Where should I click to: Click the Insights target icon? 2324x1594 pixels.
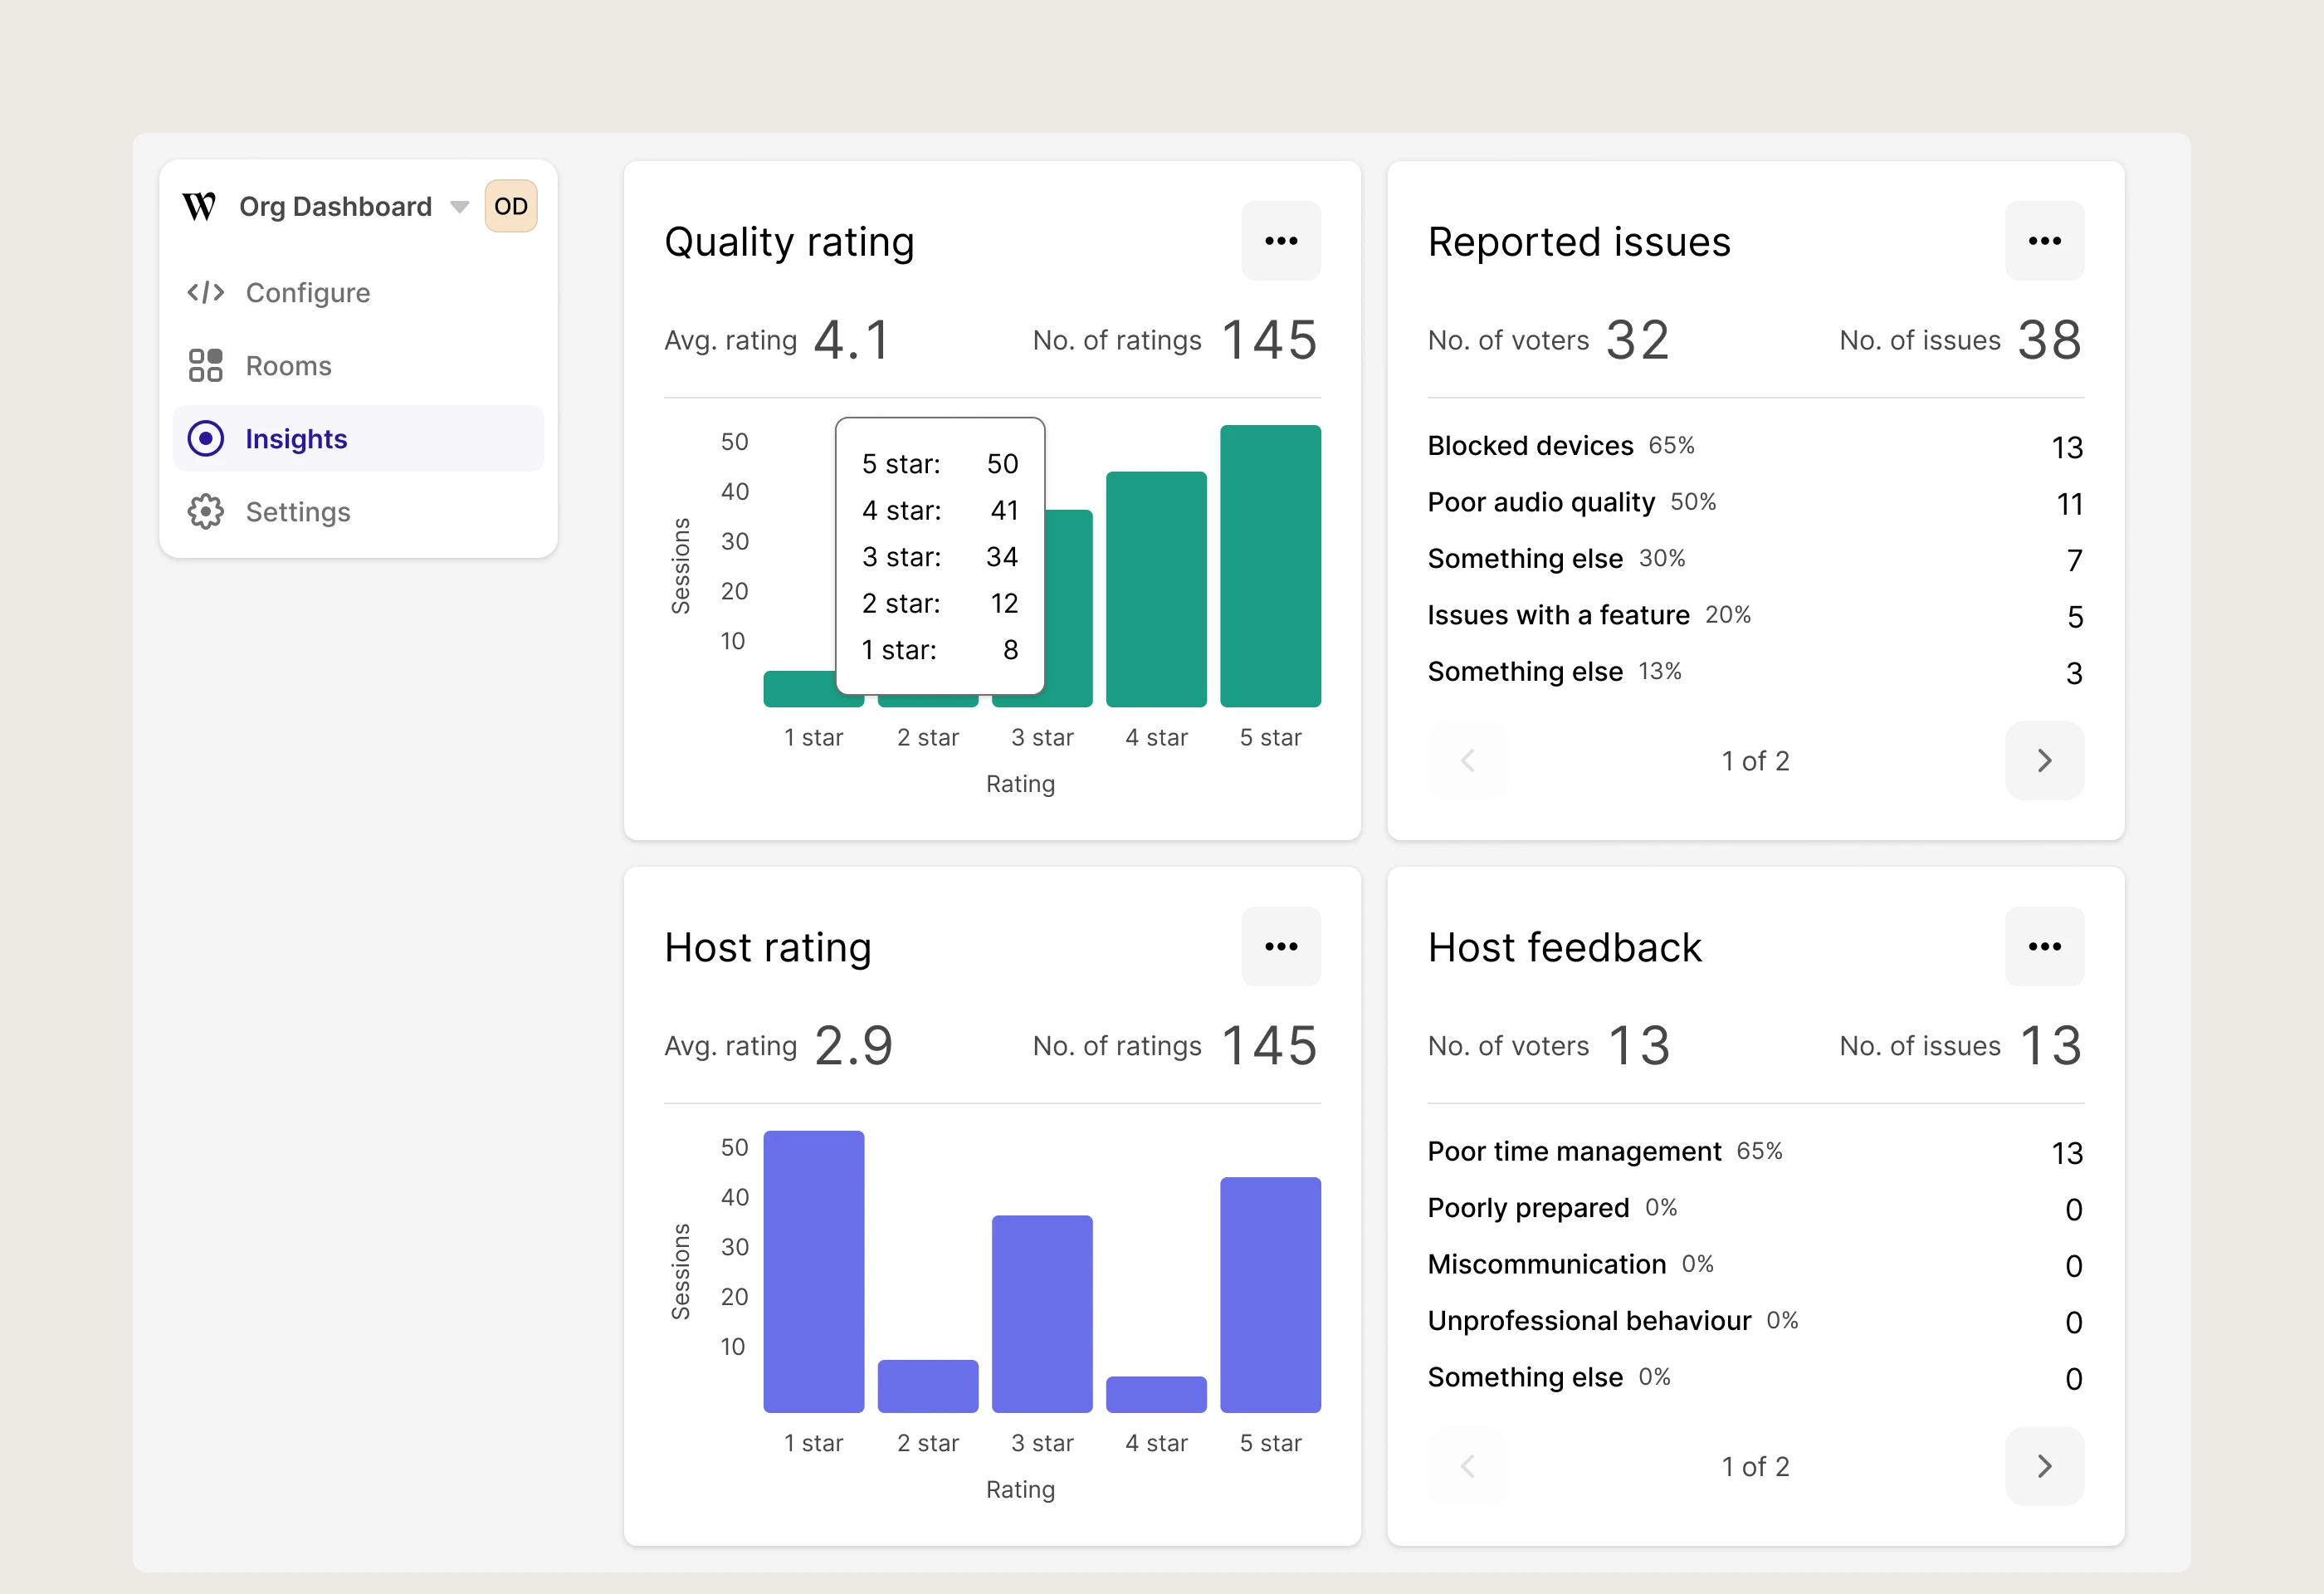pyautogui.click(x=206, y=438)
